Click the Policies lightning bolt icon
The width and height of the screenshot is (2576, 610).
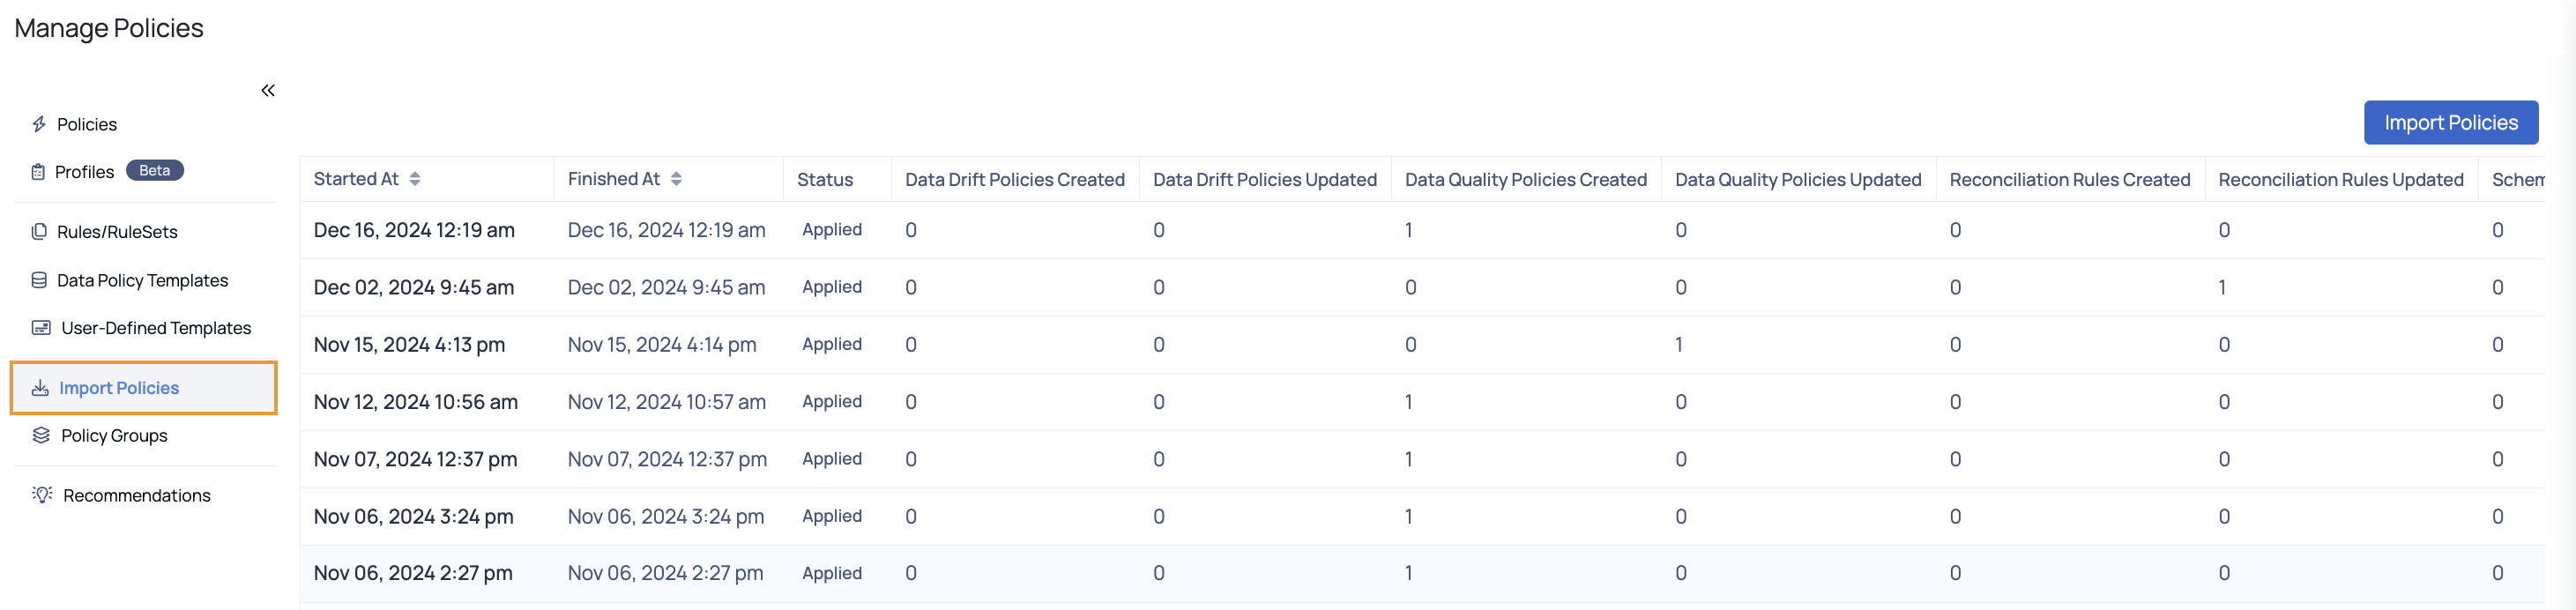tap(39, 124)
